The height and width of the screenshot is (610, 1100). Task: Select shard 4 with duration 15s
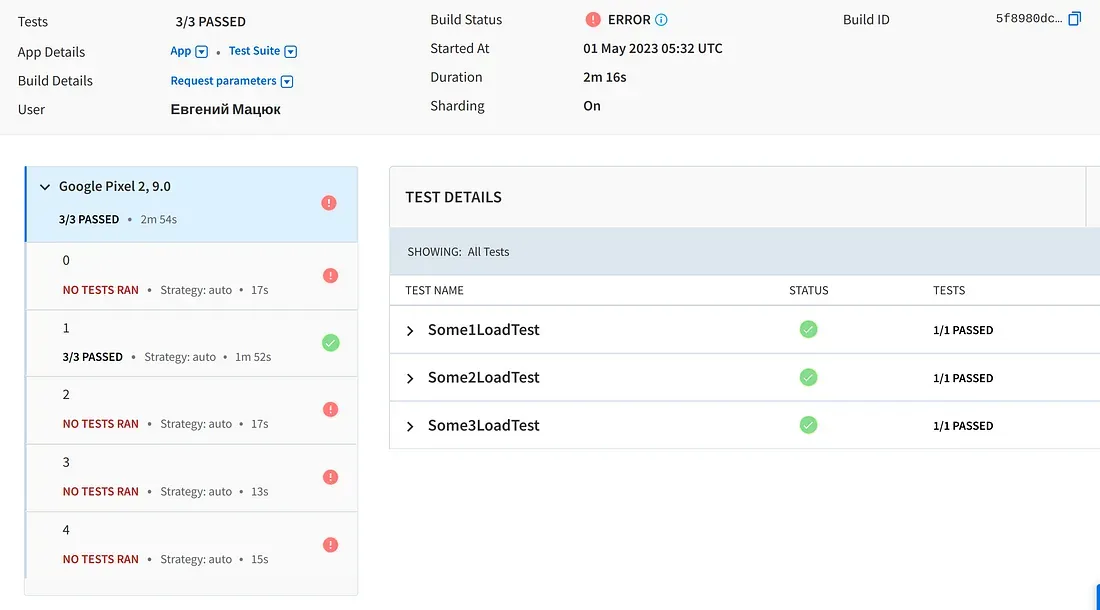tap(192, 545)
